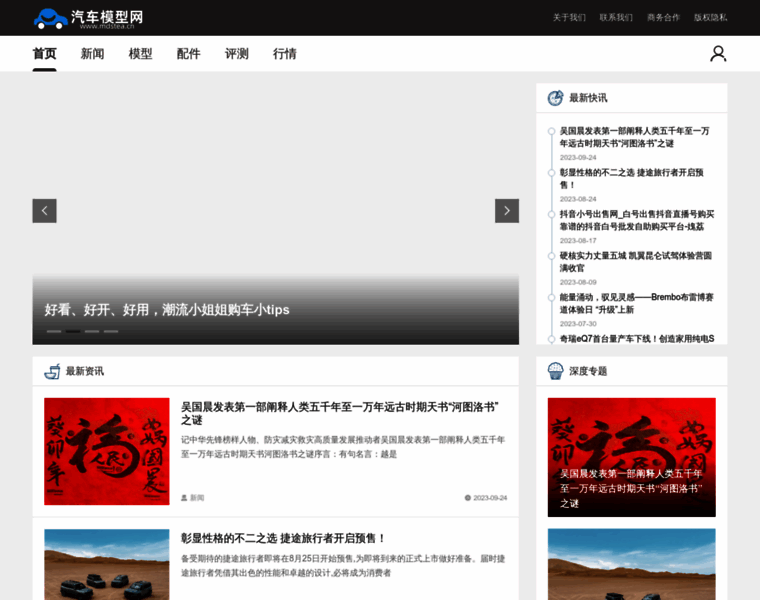Viewport: 760px width, 600px height.
Task: Open the user account icon
Action: pyautogui.click(x=718, y=53)
